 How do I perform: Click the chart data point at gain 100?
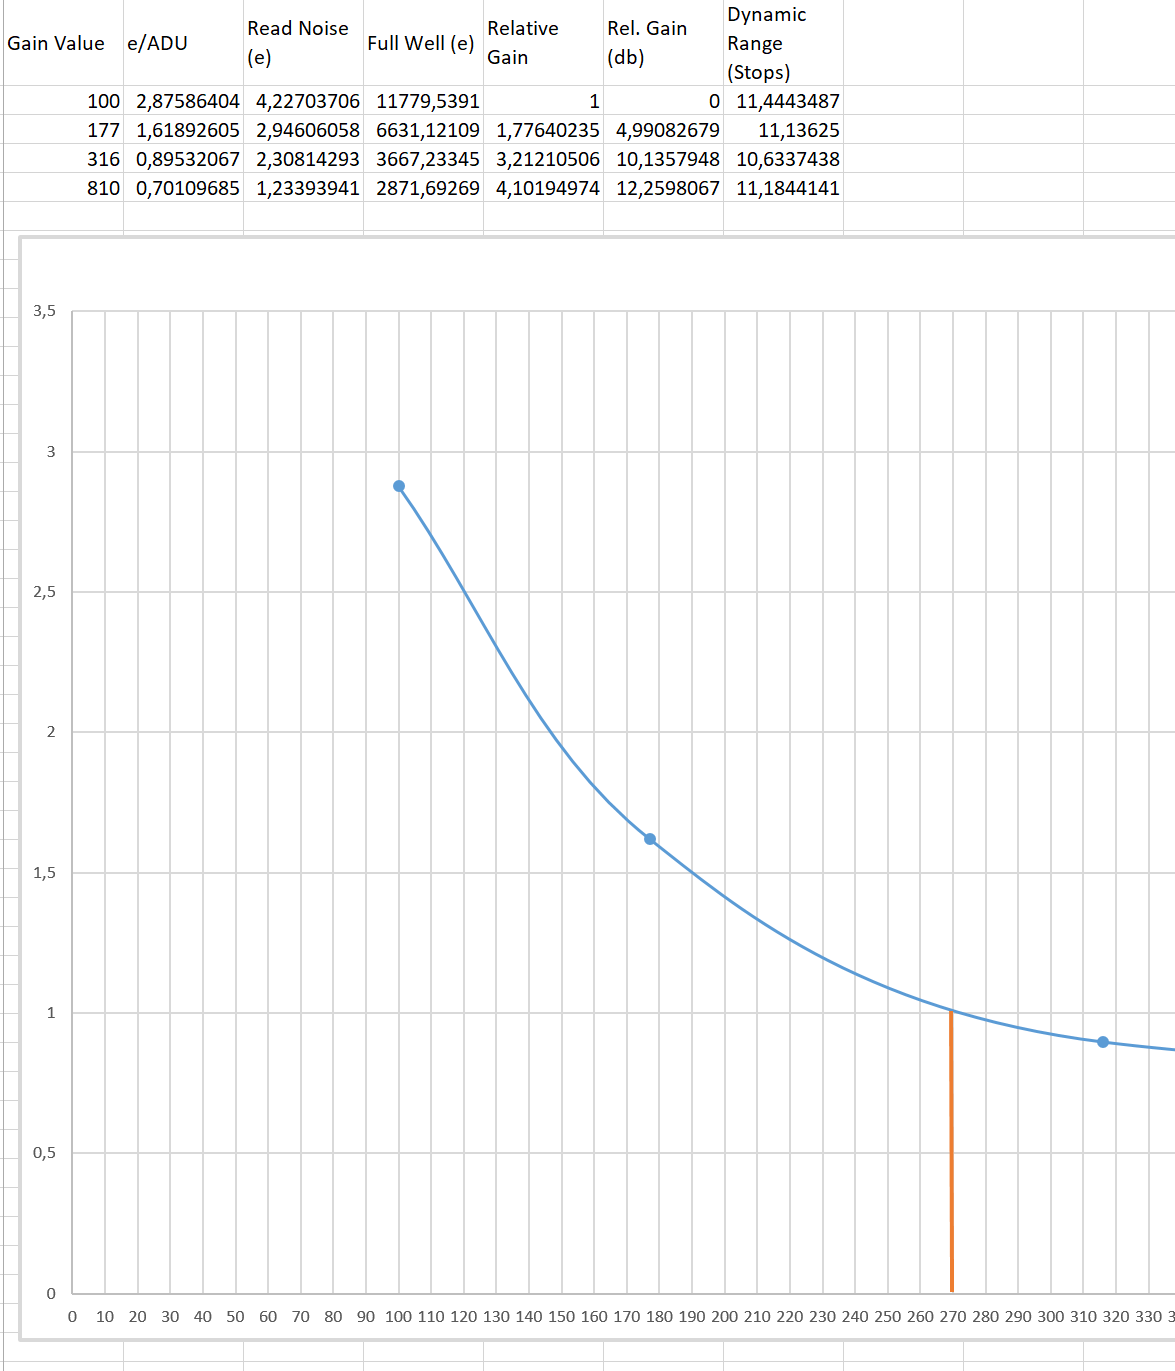[x=399, y=486]
